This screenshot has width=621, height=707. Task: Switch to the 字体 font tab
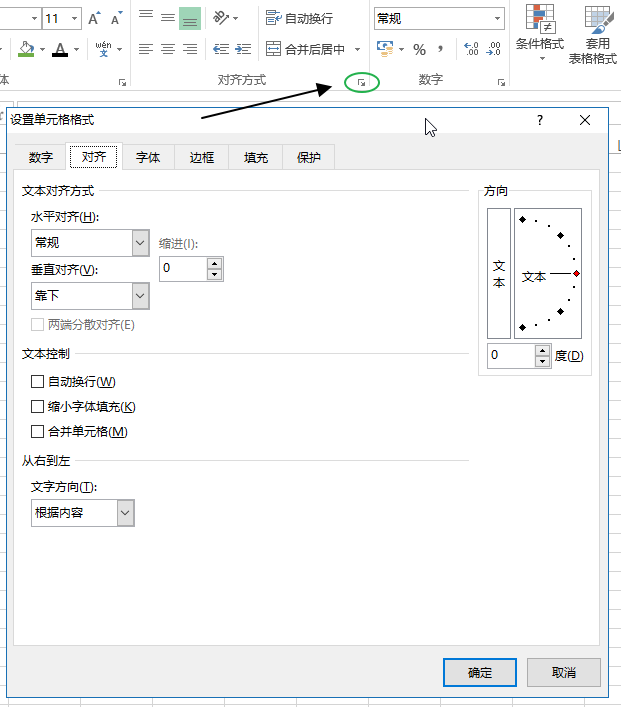pos(148,158)
